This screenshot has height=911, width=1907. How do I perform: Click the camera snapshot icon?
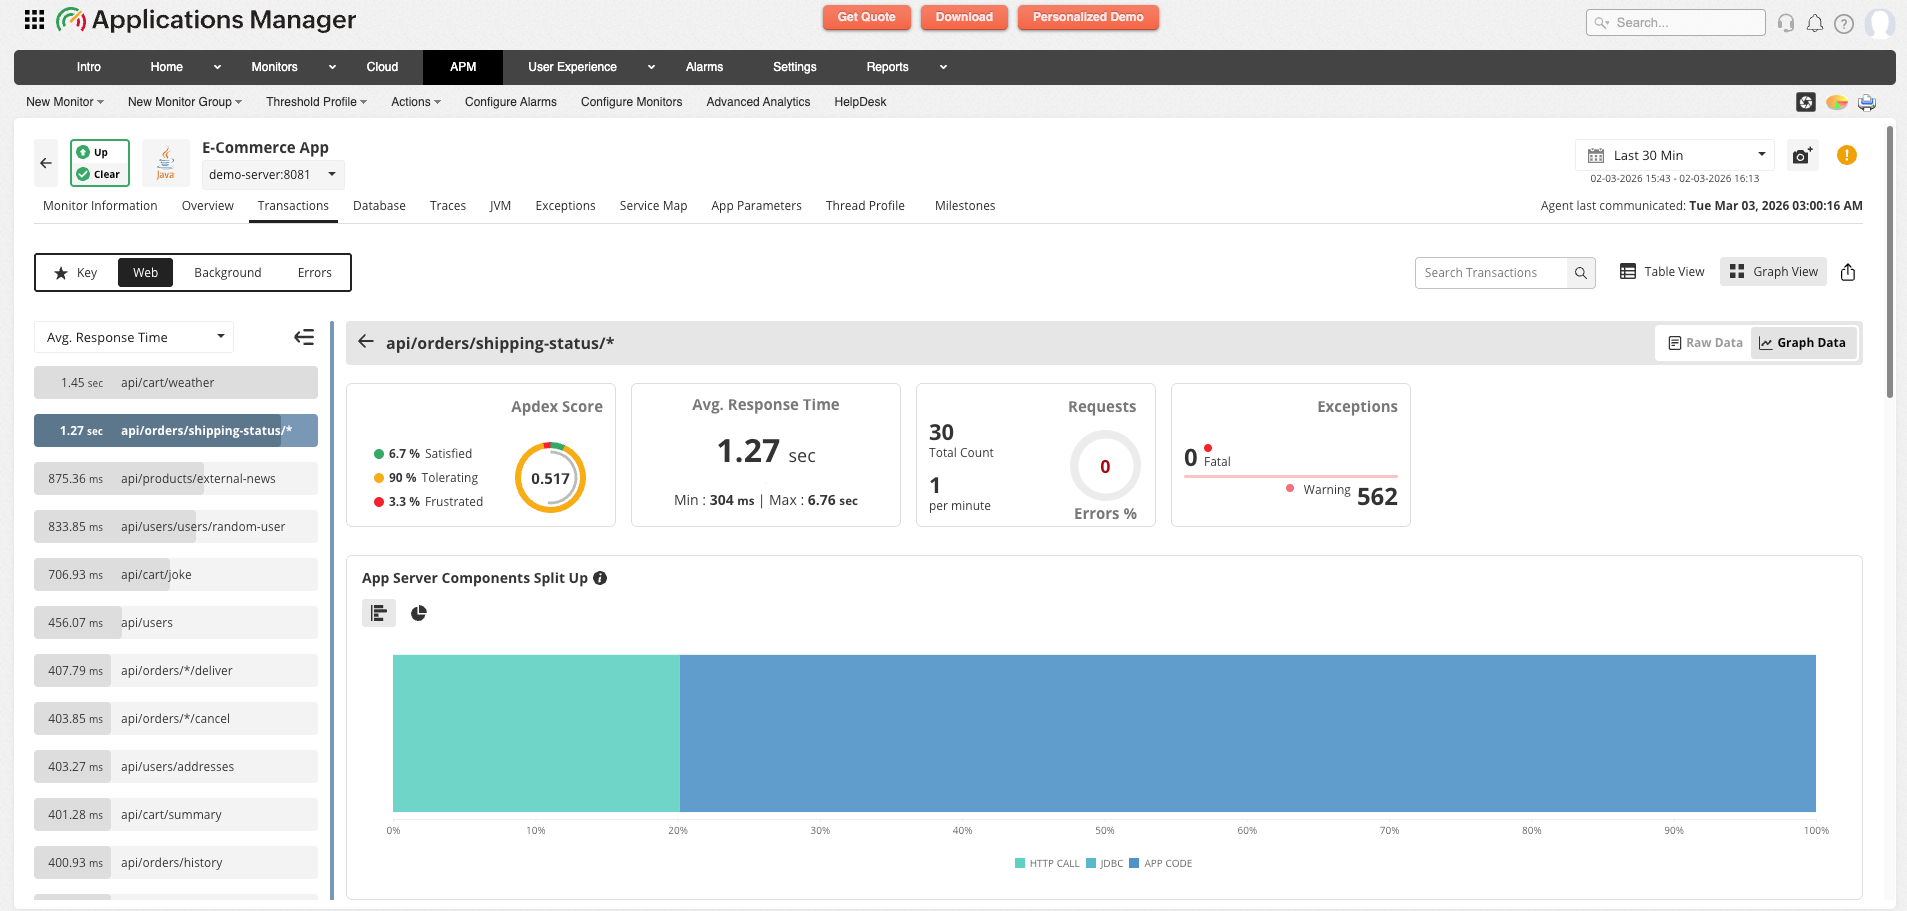(x=1802, y=156)
